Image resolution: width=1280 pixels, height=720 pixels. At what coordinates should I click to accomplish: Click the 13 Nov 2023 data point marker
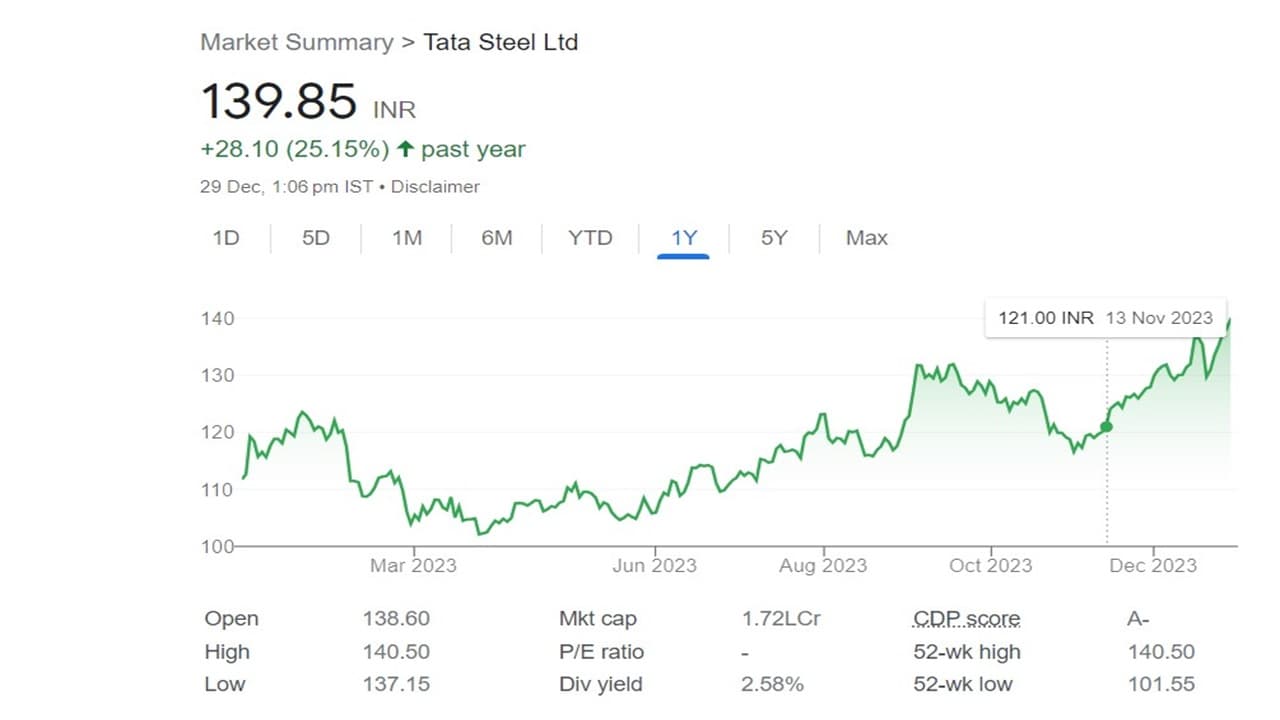(1106, 427)
